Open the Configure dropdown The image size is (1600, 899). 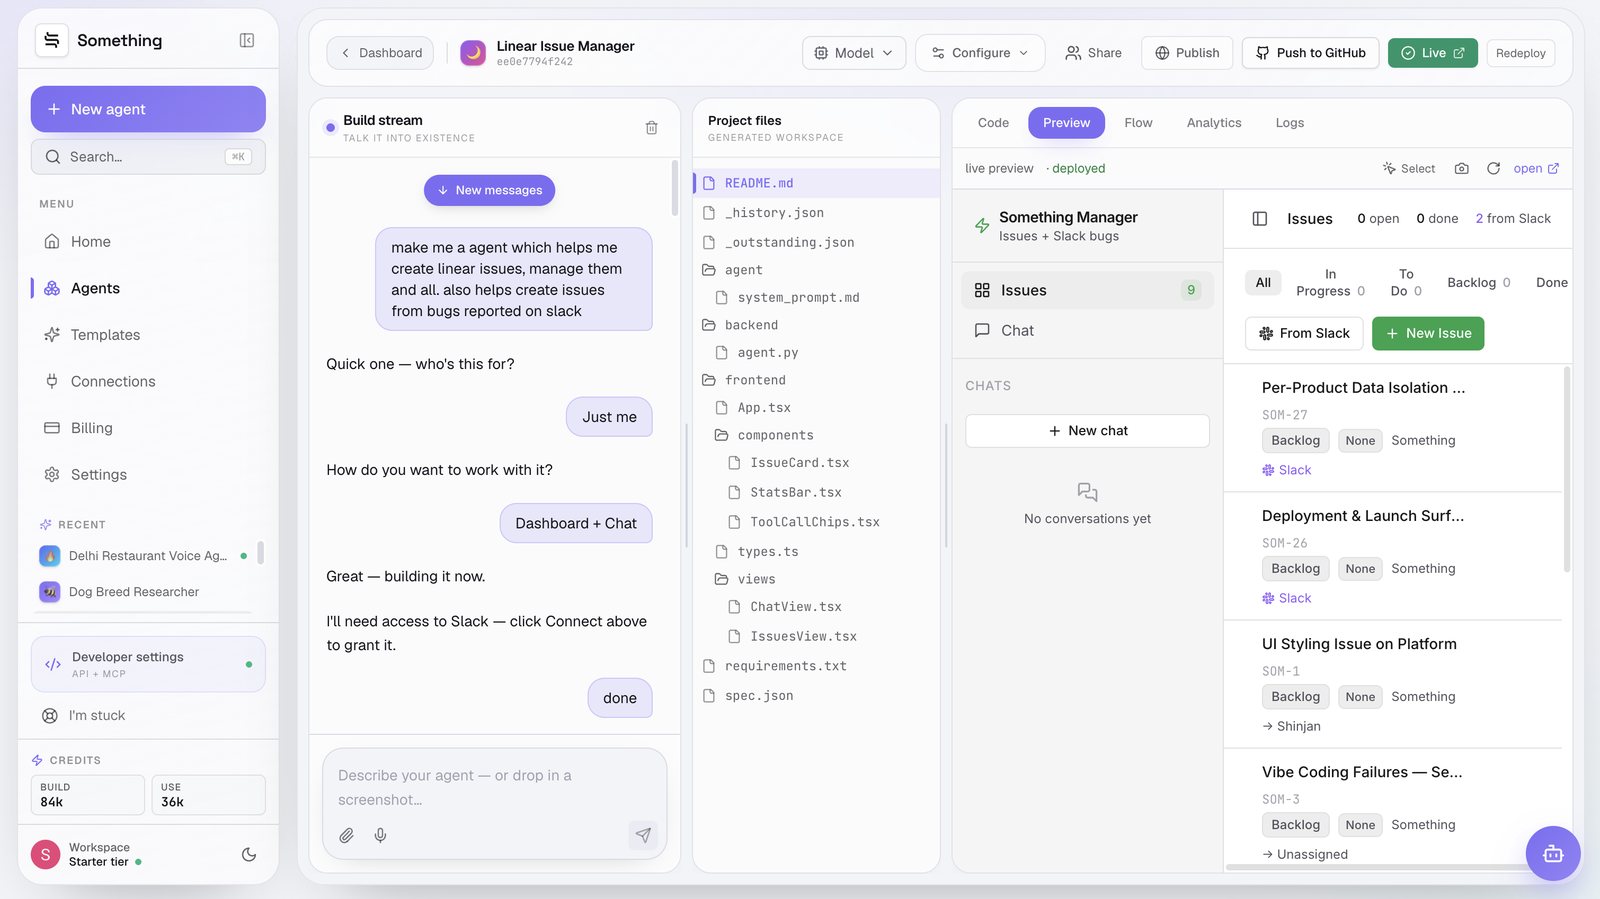click(x=980, y=53)
